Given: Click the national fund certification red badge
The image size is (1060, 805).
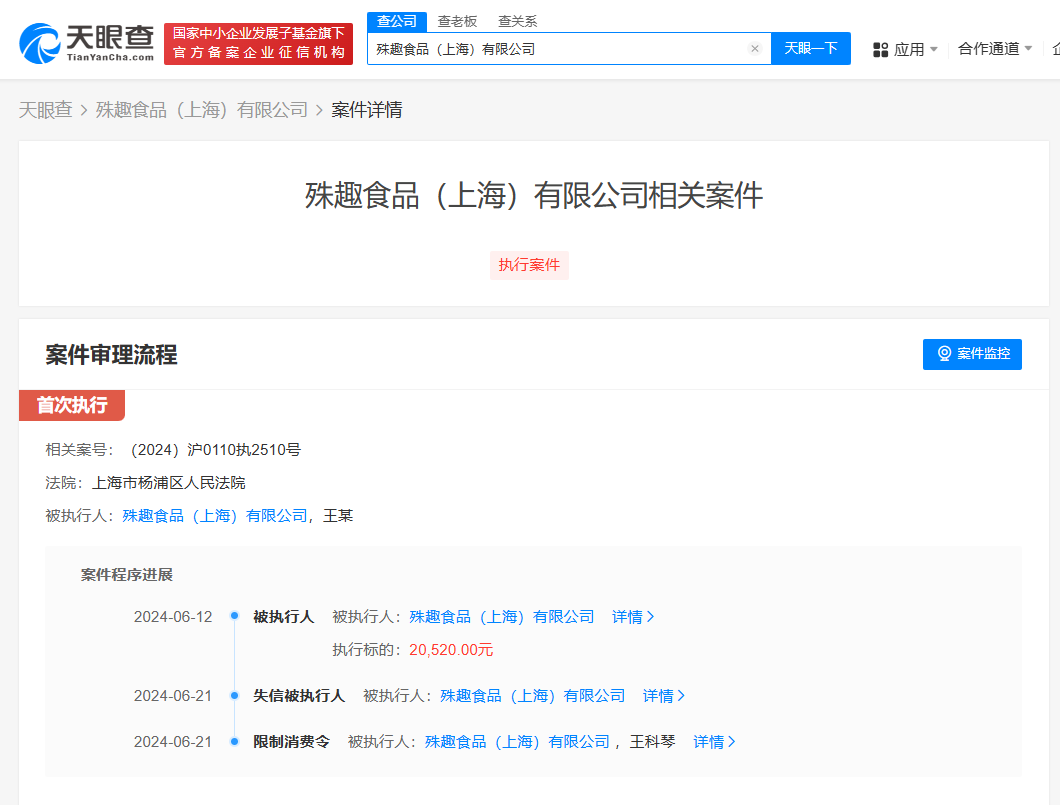Looking at the screenshot, I should (258, 43).
